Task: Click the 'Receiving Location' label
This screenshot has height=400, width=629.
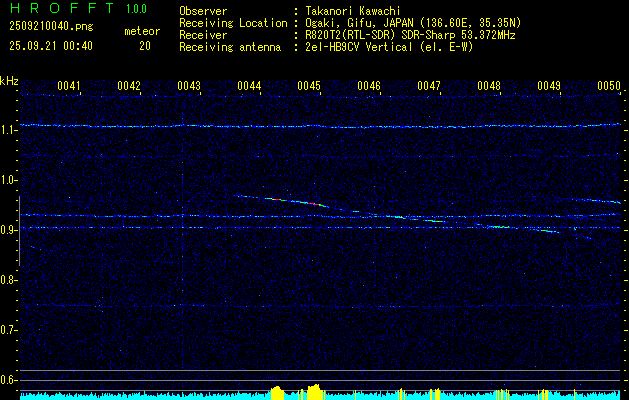Action: coord(233,23)
